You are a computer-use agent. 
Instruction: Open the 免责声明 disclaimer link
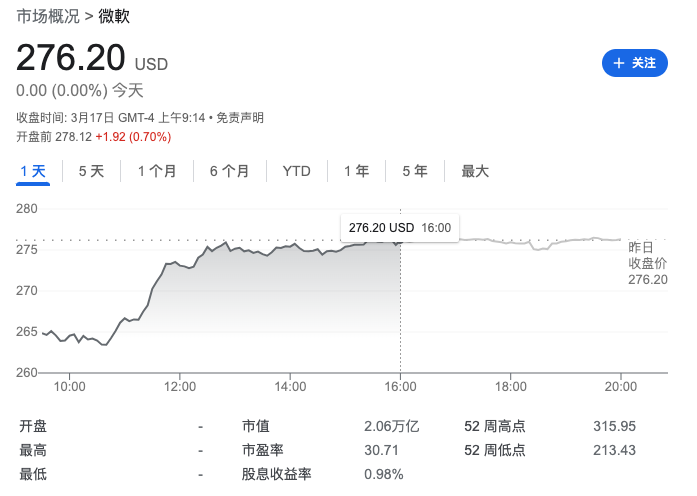(x=240, y=118)
